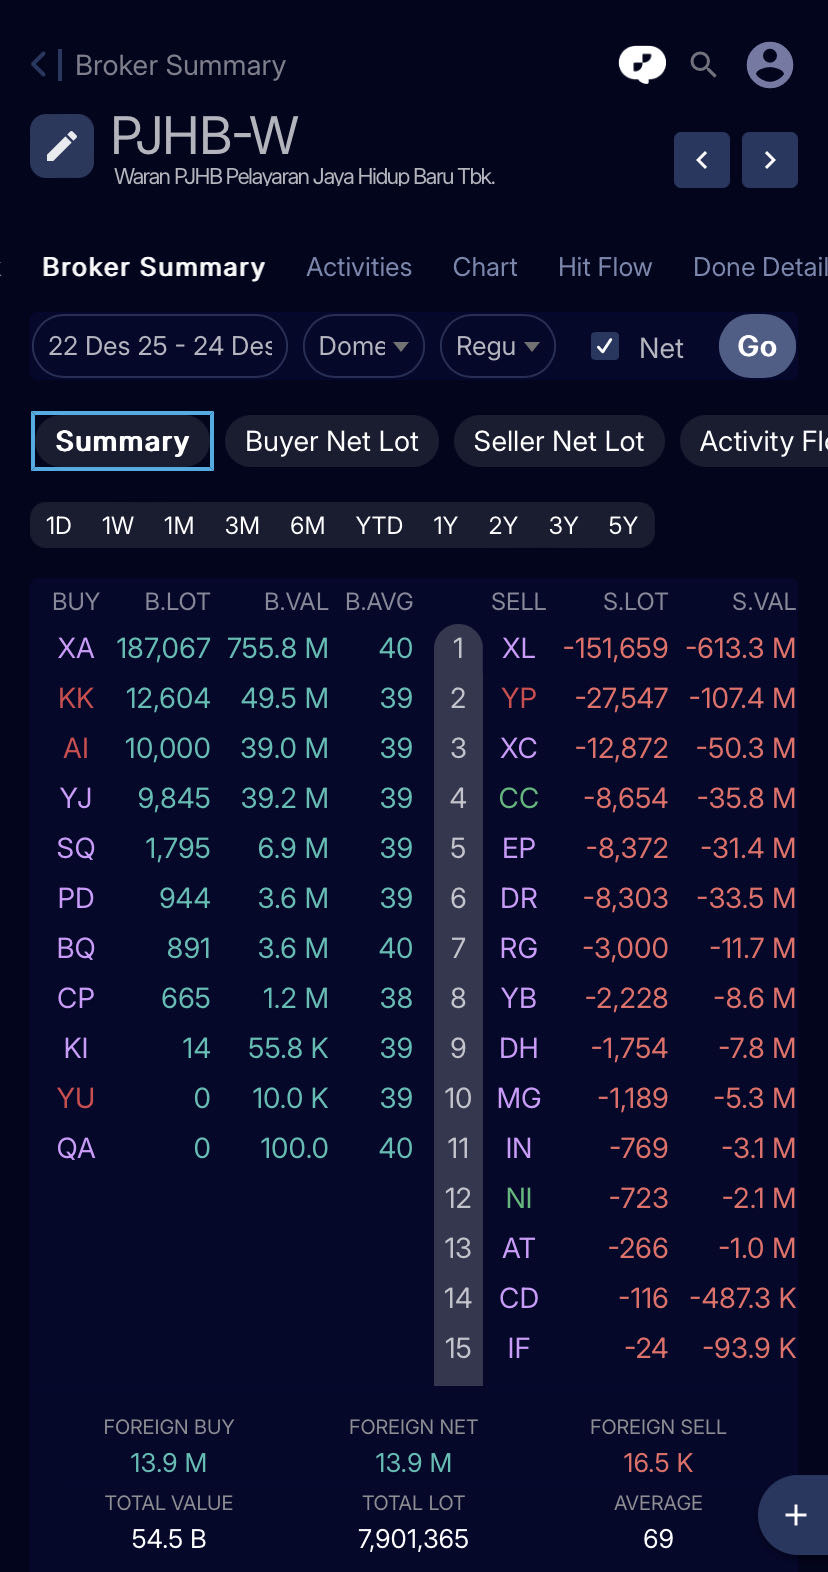Switch to the Chart tab
The height and width of the screenshot is (1572, 828).
[485, 267]
